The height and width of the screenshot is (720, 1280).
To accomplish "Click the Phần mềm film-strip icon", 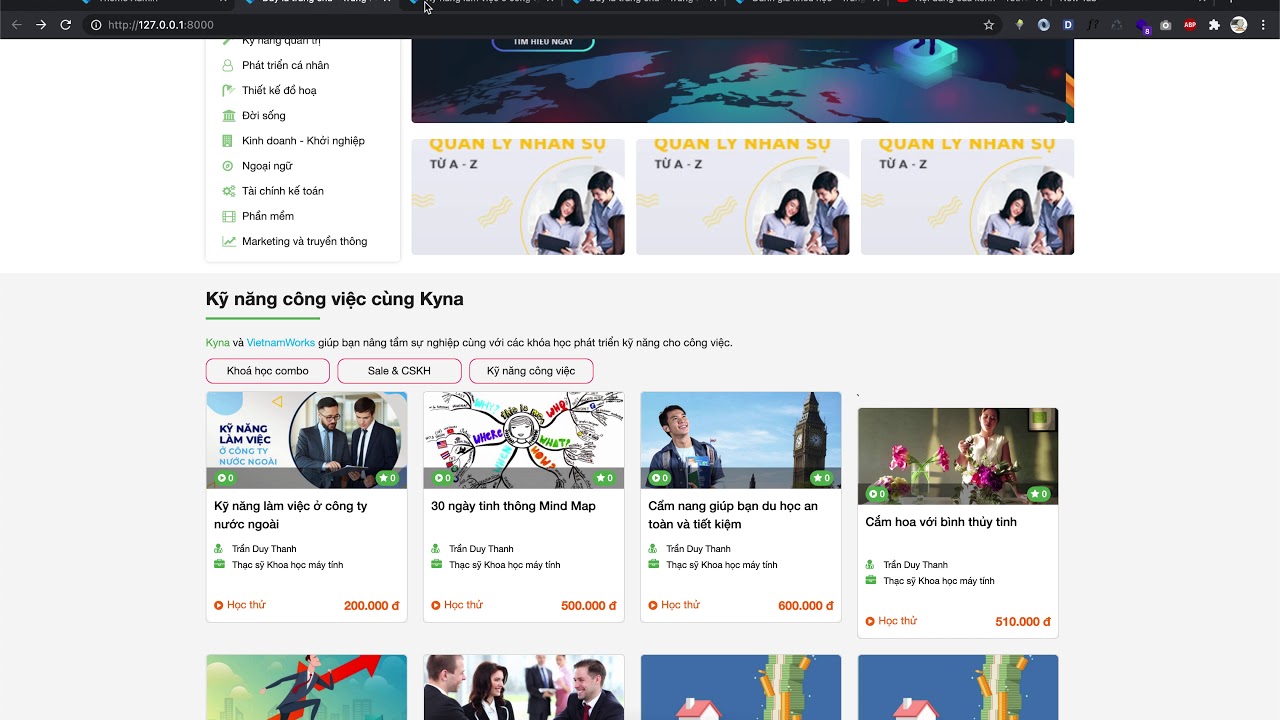I will pos(229,216).
